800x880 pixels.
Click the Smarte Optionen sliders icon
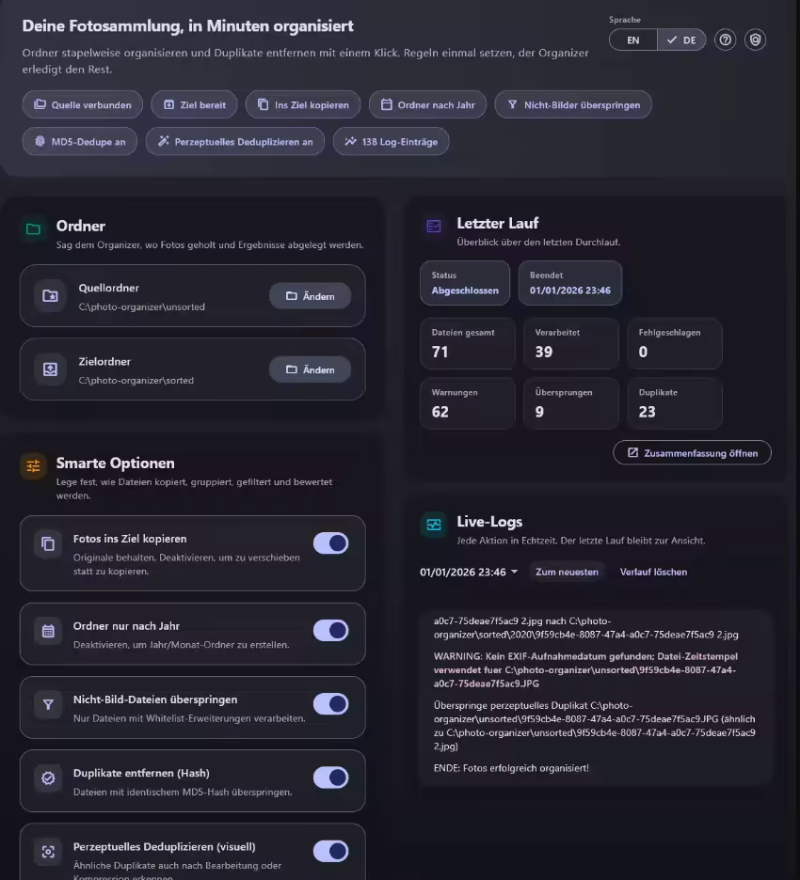point(34,465)
